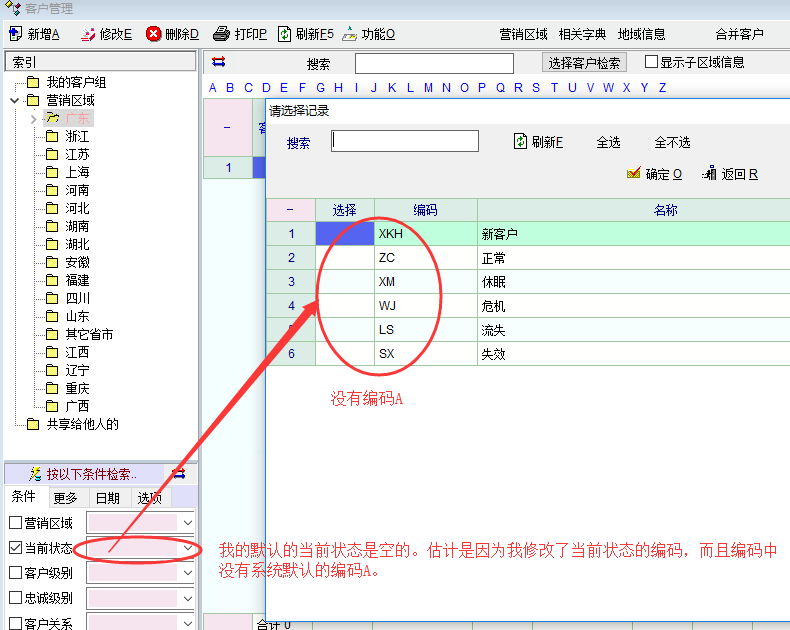The image size is (790, 630).
Task: Click the 修改 (Edit) toolbar icon
Action: pos(87,34)
